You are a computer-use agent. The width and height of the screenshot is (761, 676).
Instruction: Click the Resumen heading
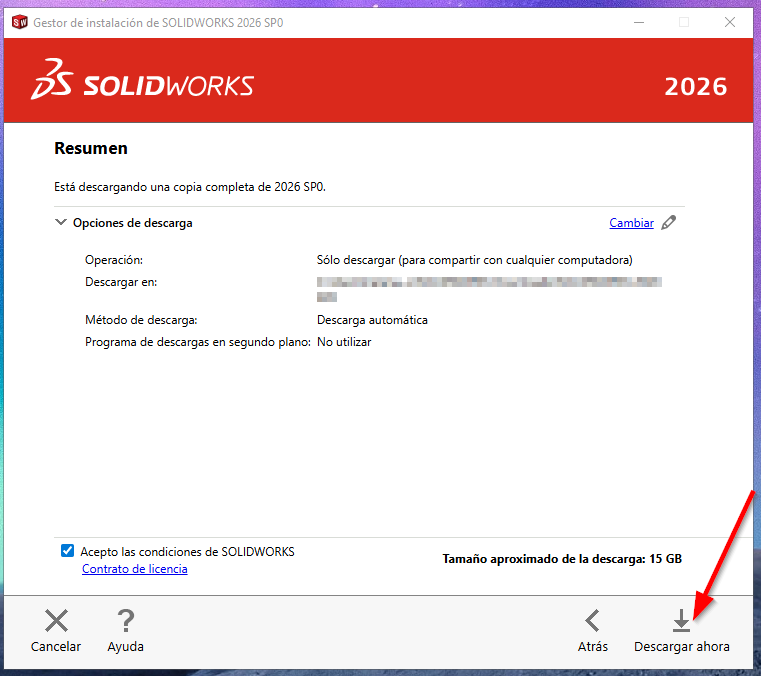(91, 148)
